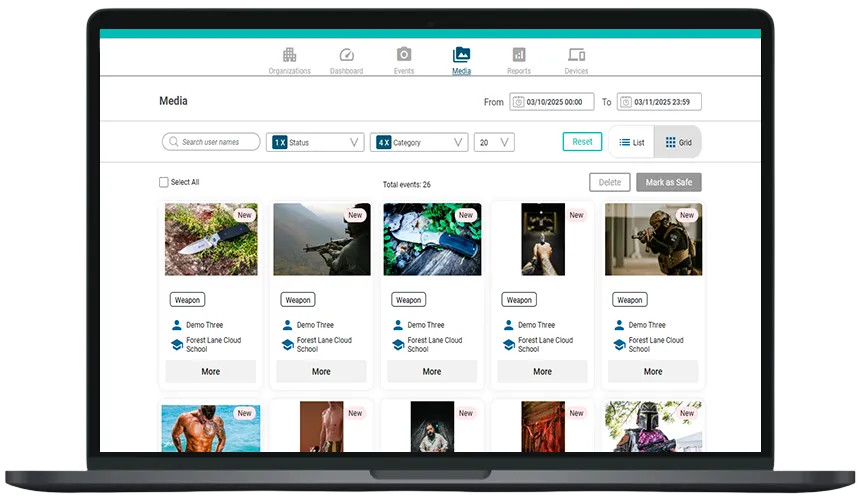The height and width of the screenshot is (501, 860).
Task: Clear the 4 X Category filter badge
Action: point(383,143)
